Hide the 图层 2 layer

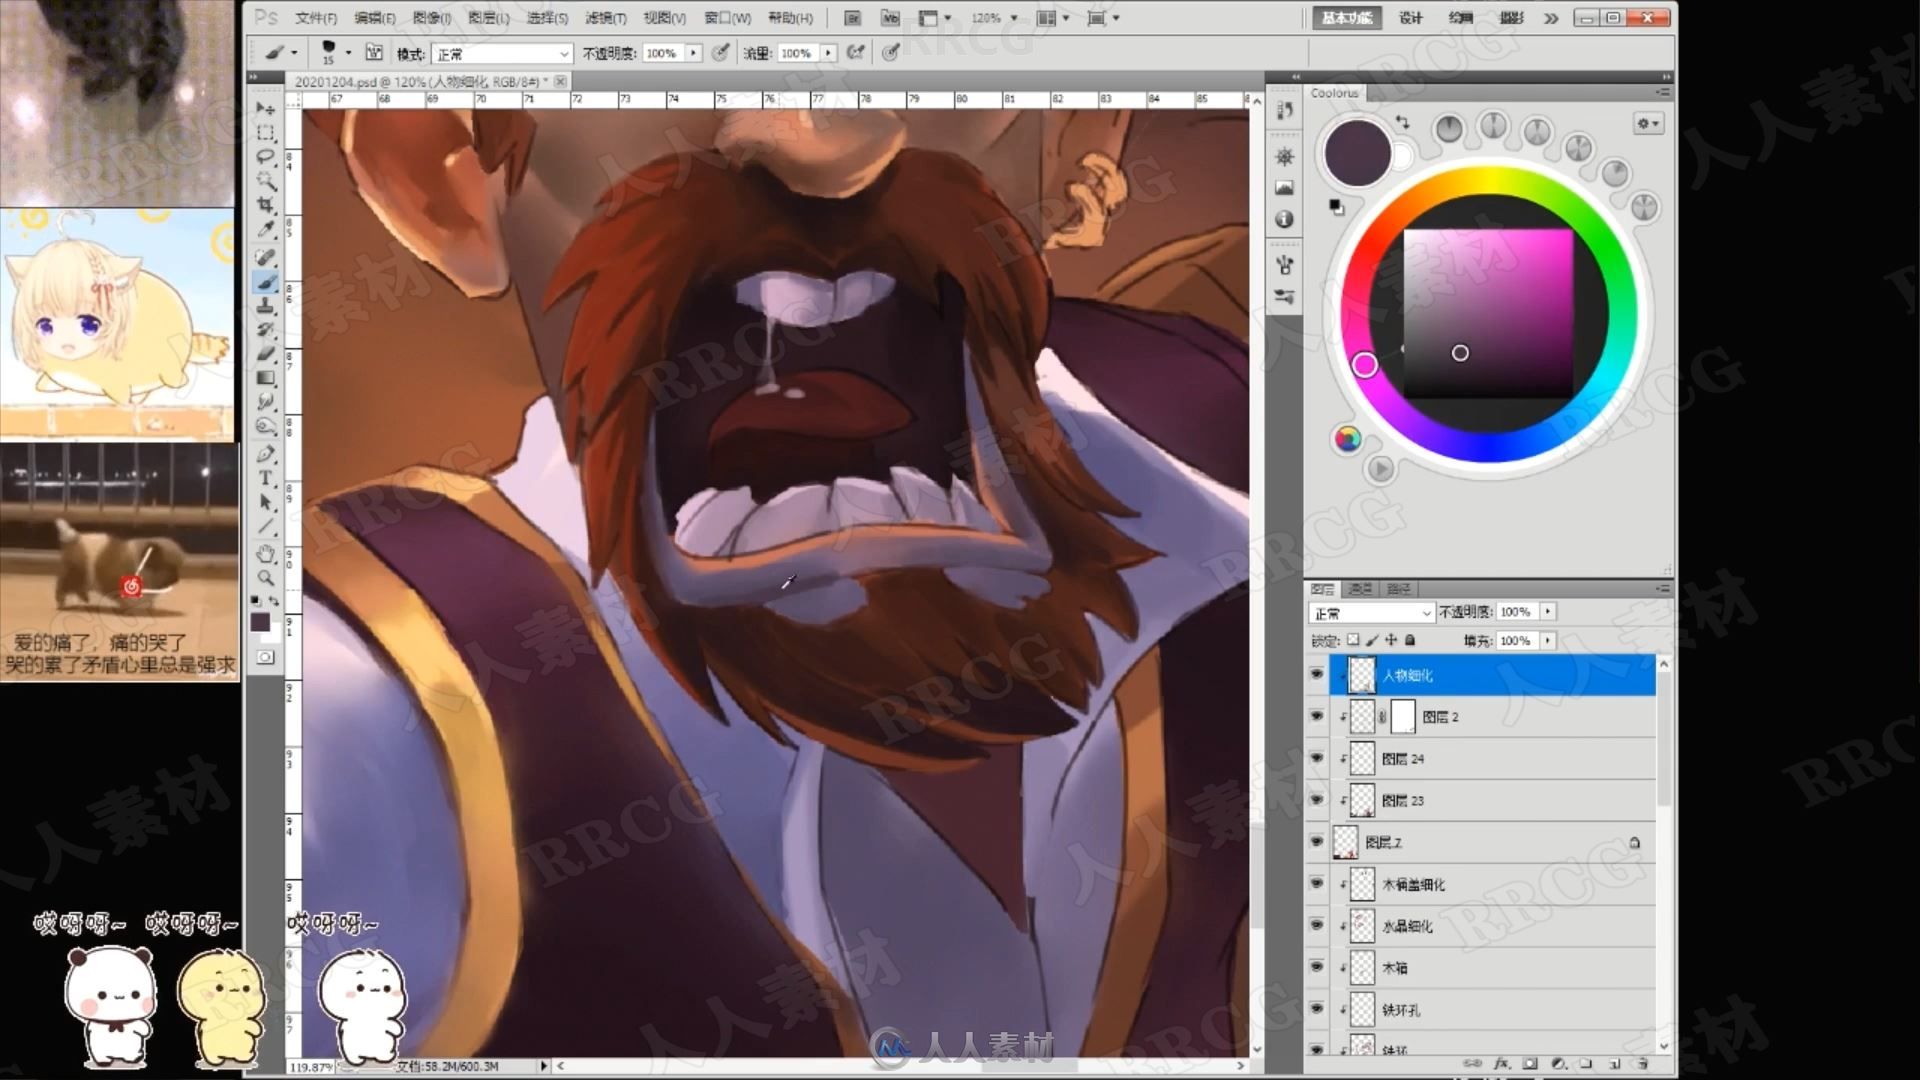coord(1316,717)
